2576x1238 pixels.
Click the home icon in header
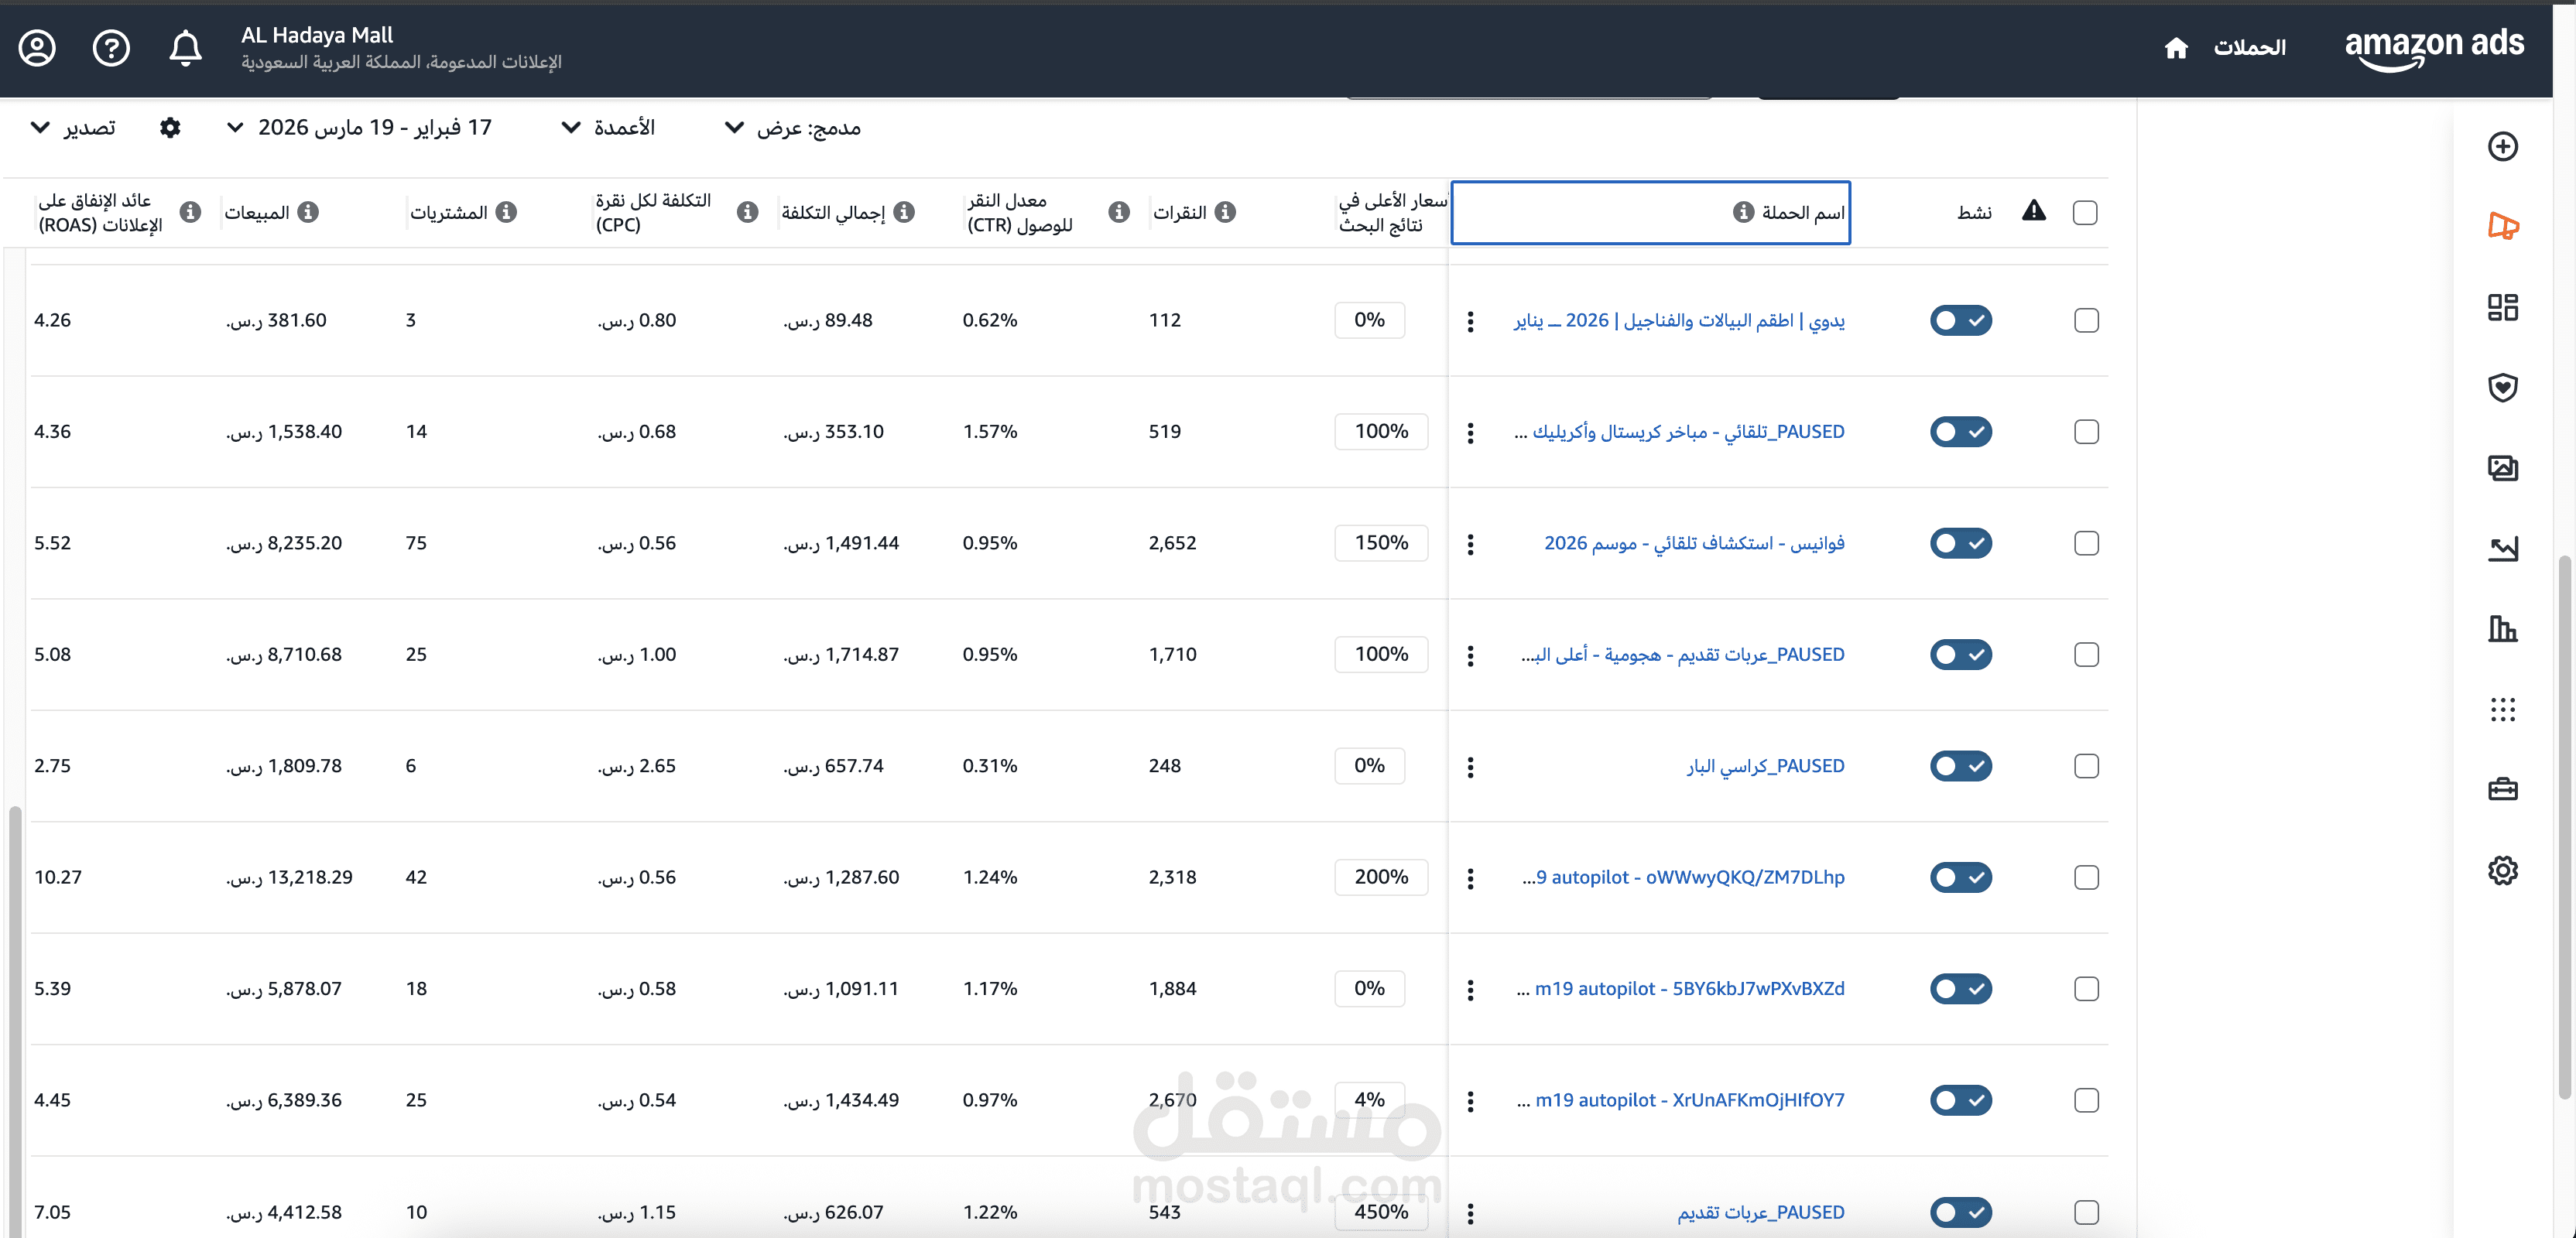pos(2176,48)
